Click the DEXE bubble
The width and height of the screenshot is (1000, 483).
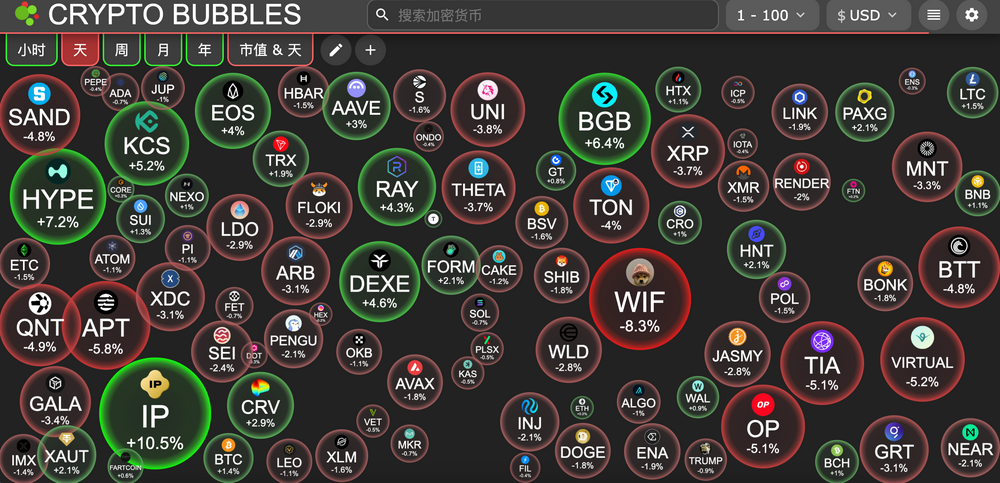pos(379,281)
